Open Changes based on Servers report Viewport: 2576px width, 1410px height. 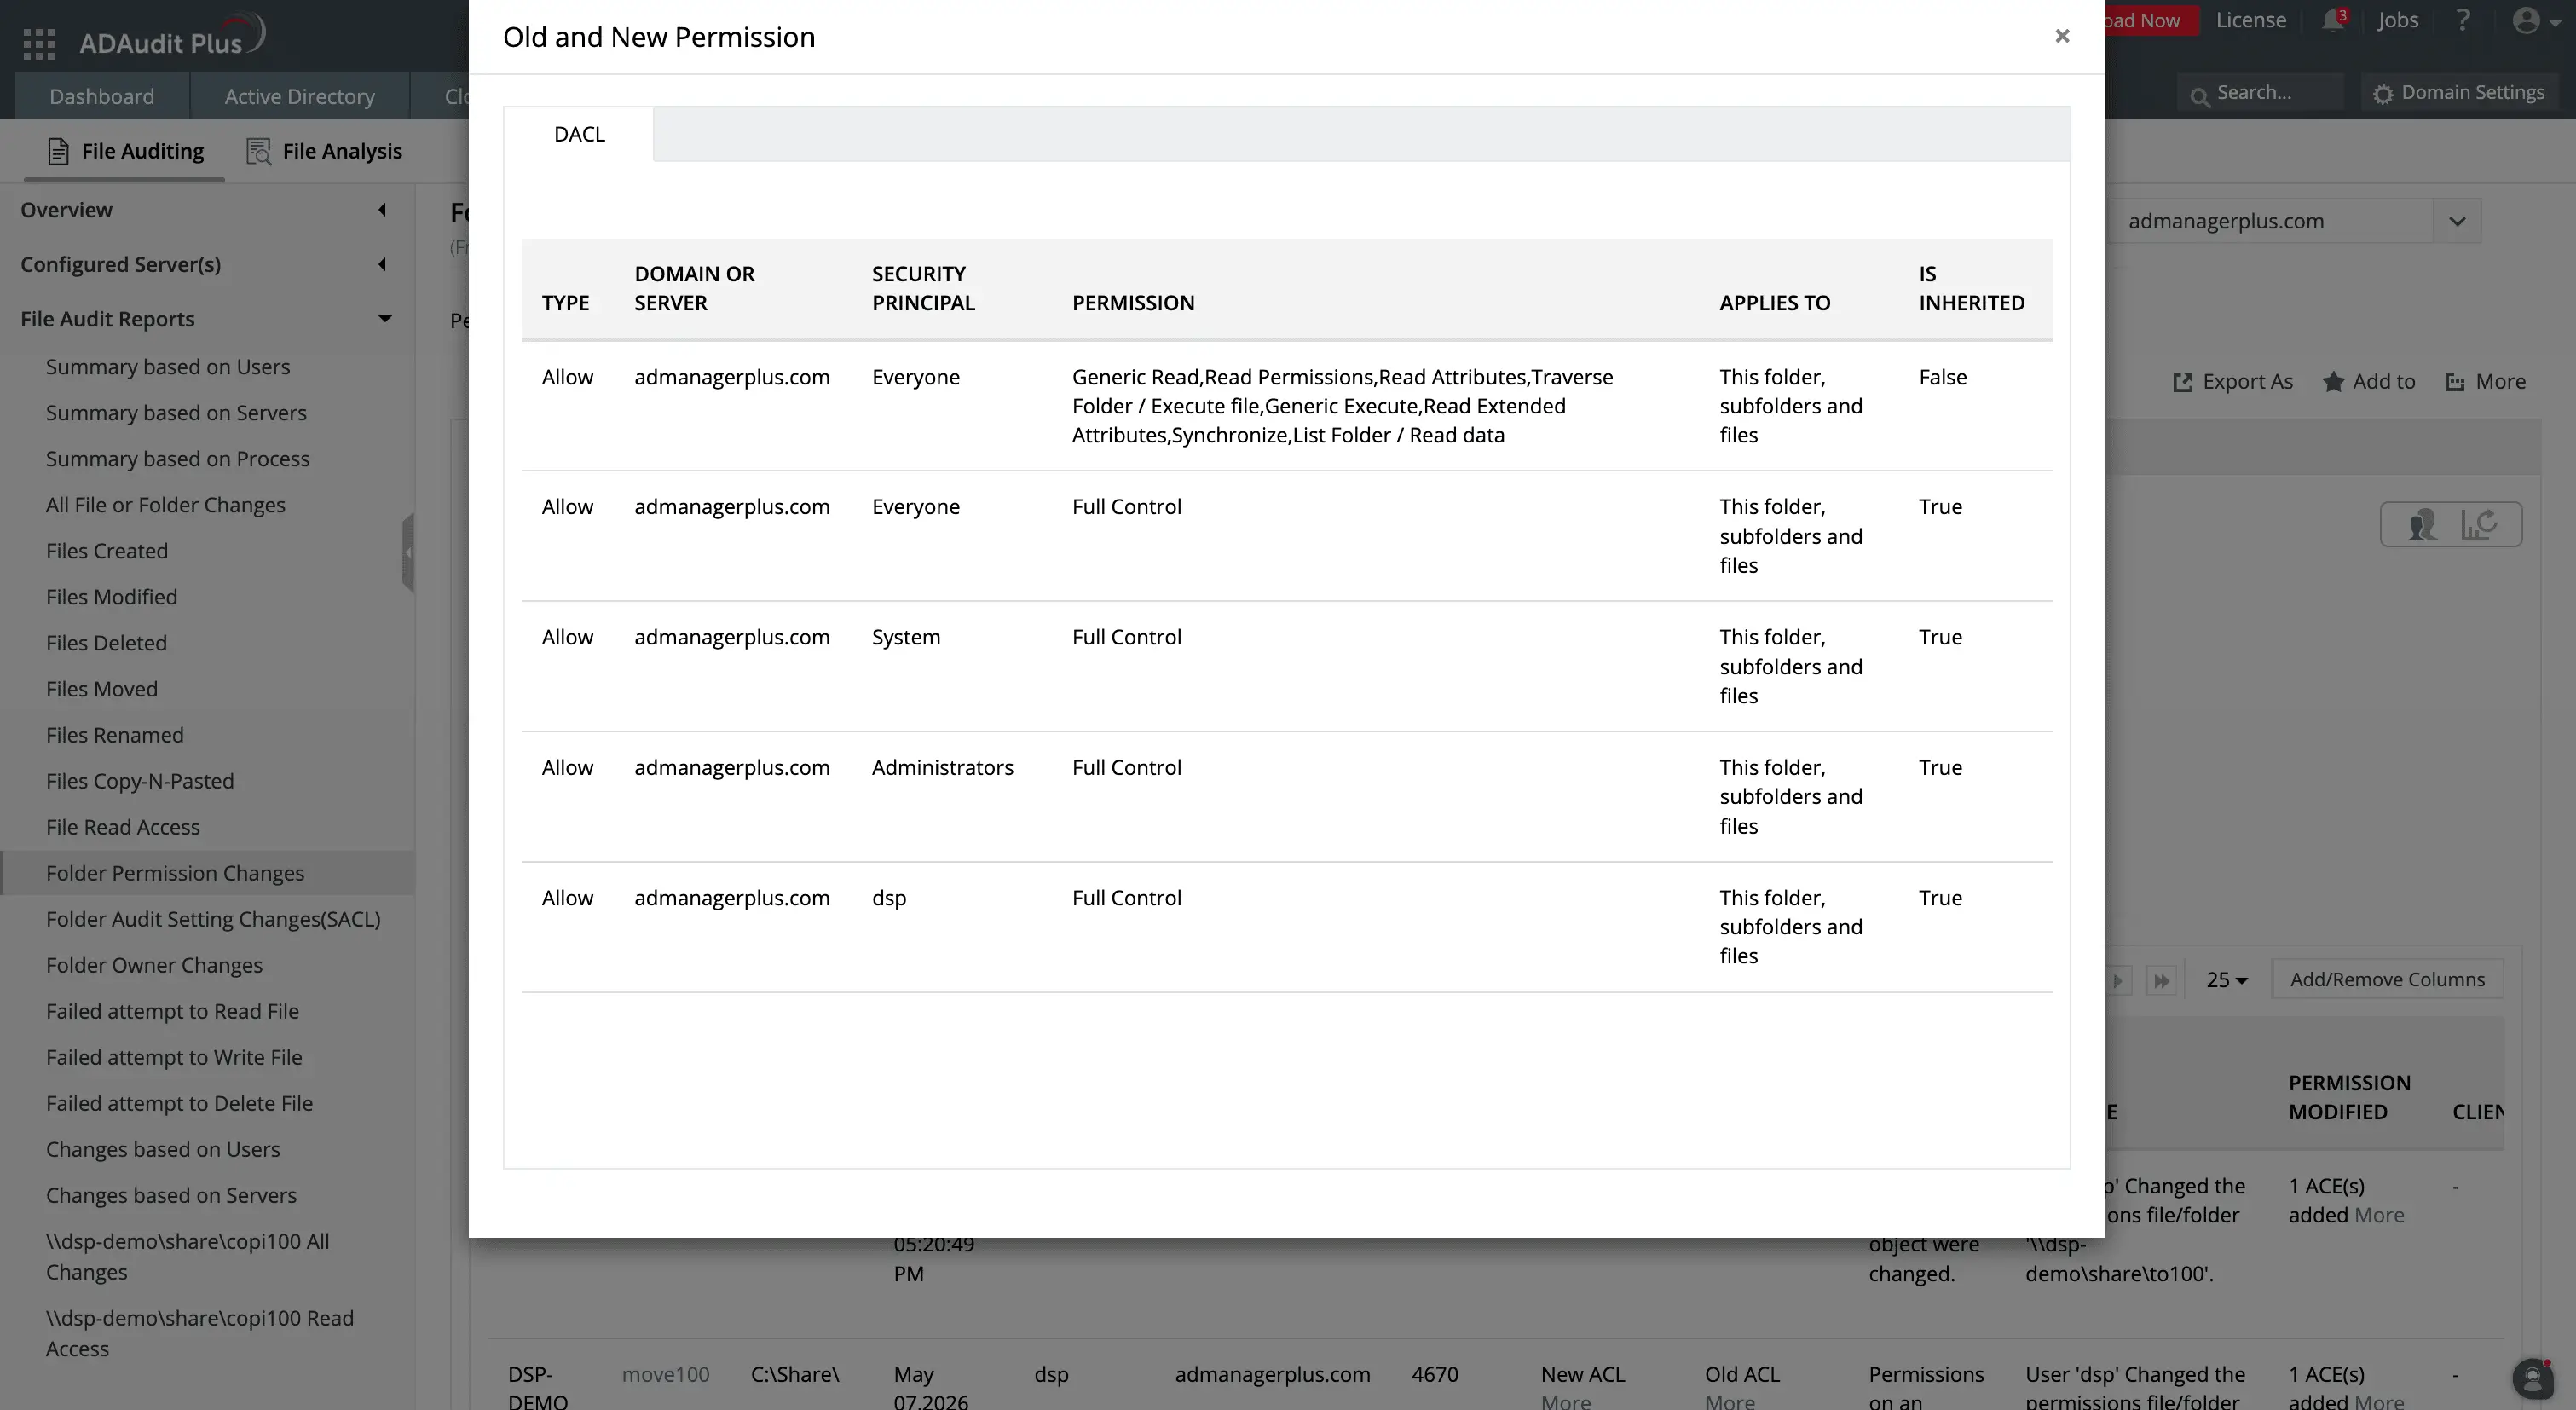coord(171,1195)
